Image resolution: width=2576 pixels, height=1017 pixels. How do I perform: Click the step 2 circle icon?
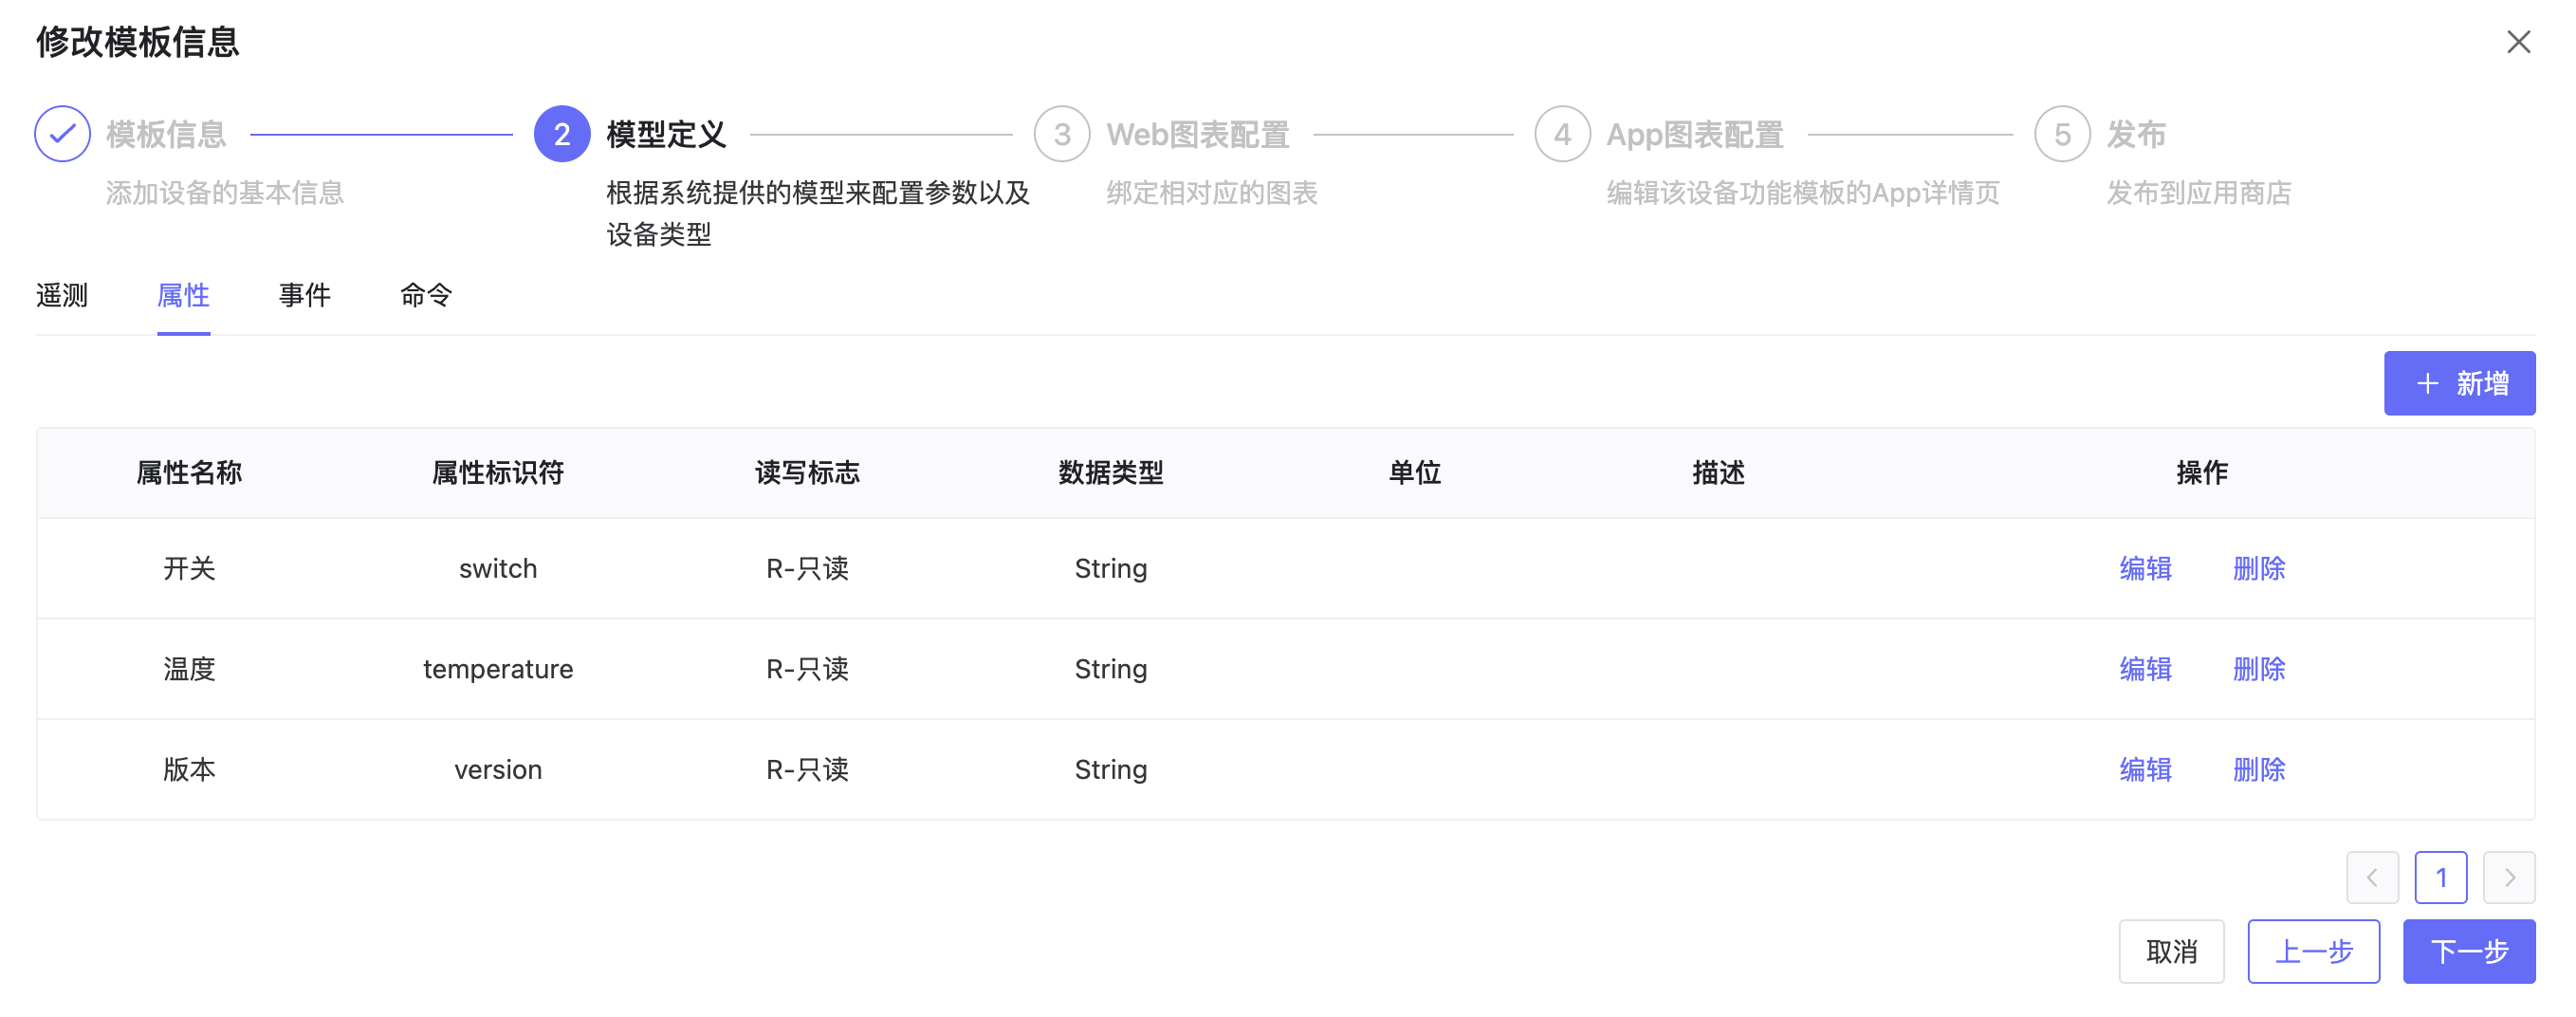562,134
